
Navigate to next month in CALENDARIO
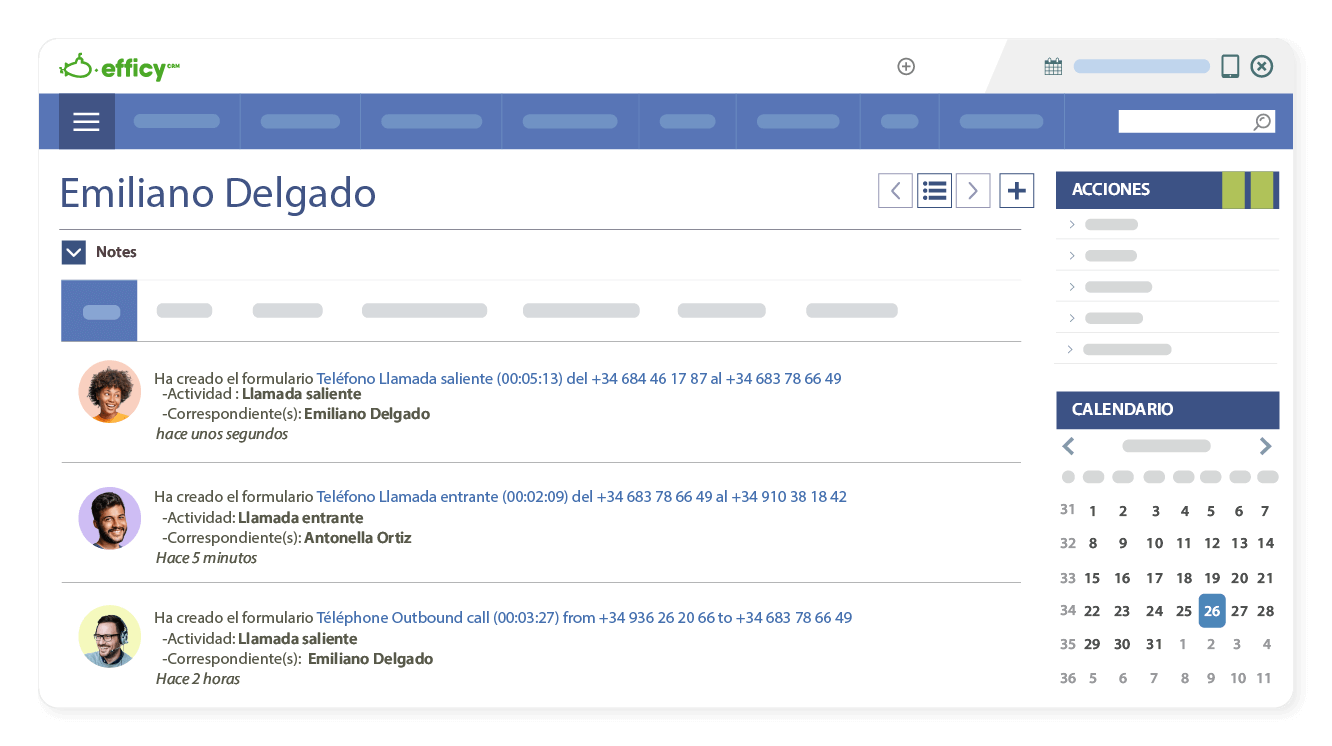pos(1265,446)
